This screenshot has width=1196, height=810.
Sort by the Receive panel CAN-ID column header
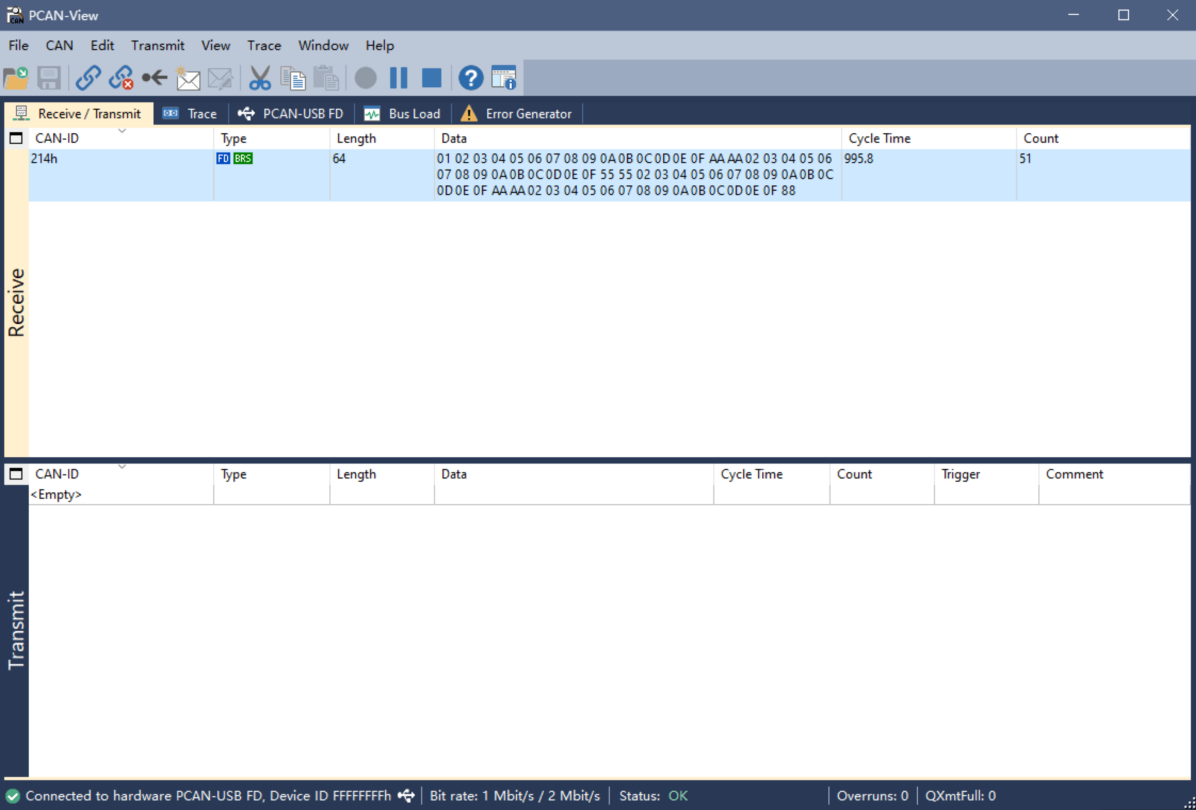(121, 139)
